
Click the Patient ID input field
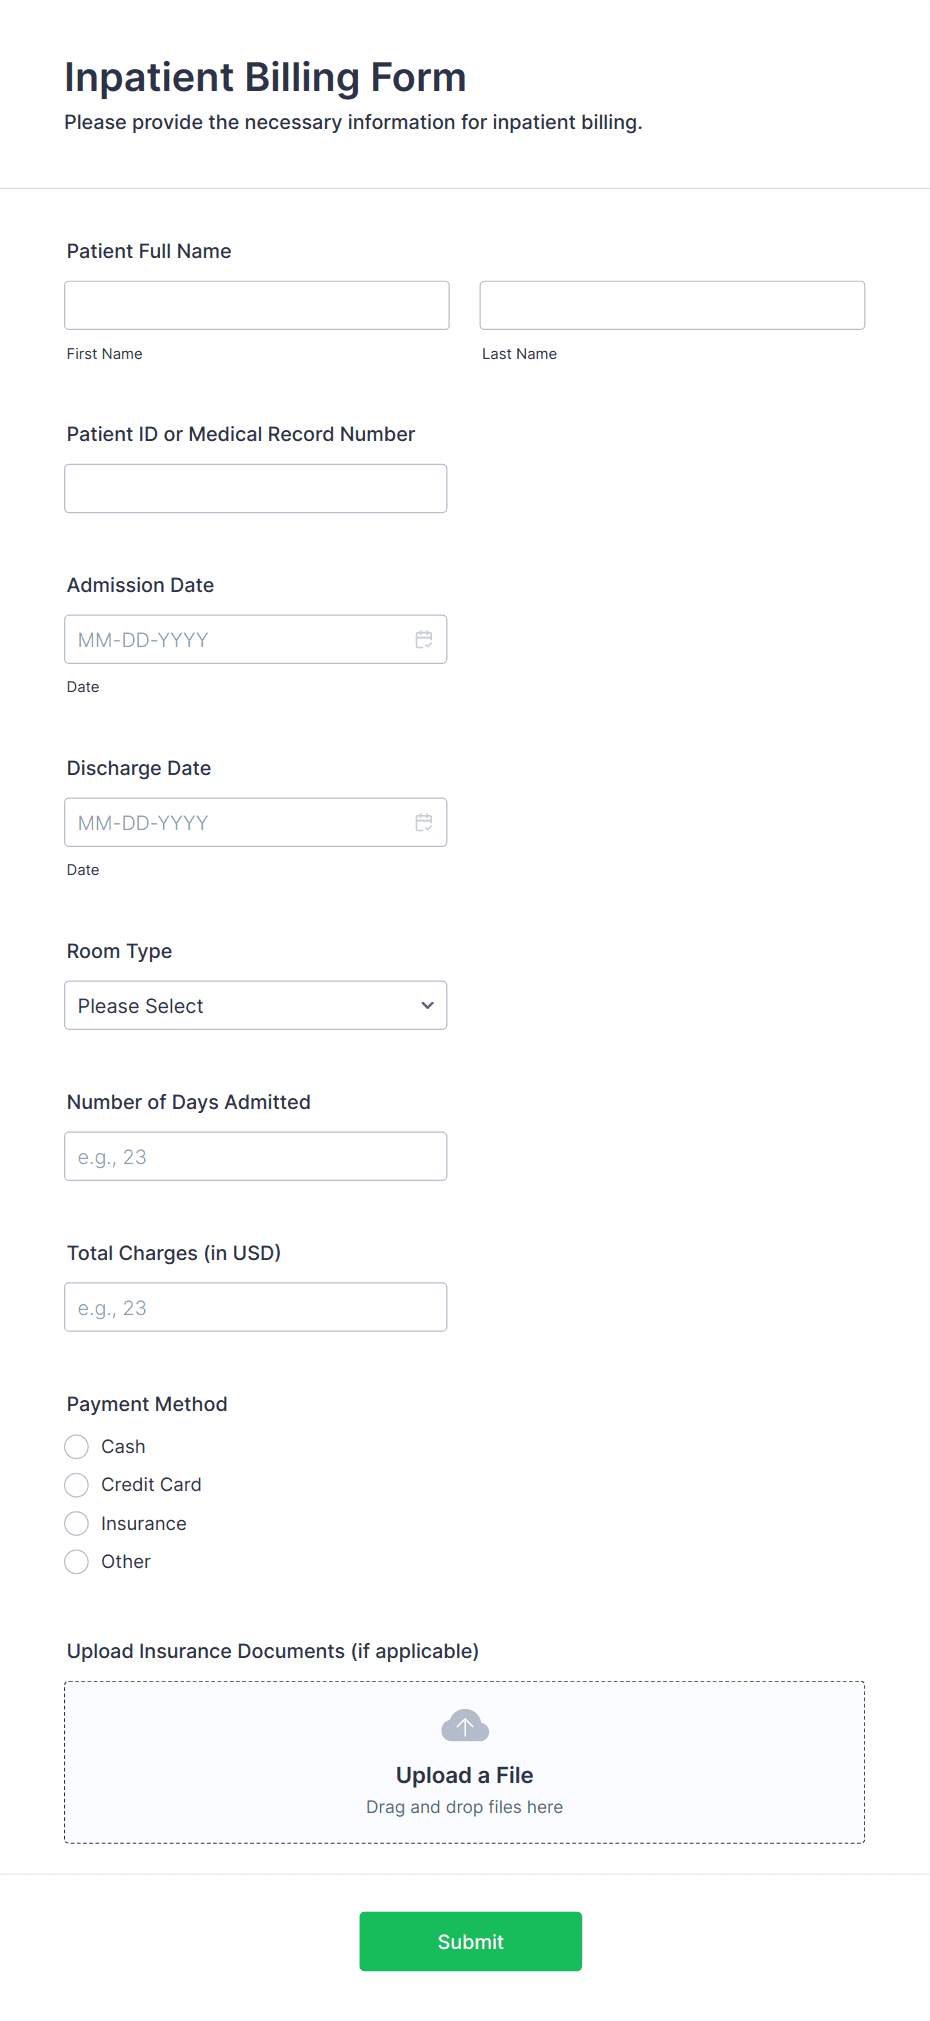coord(255,488)
